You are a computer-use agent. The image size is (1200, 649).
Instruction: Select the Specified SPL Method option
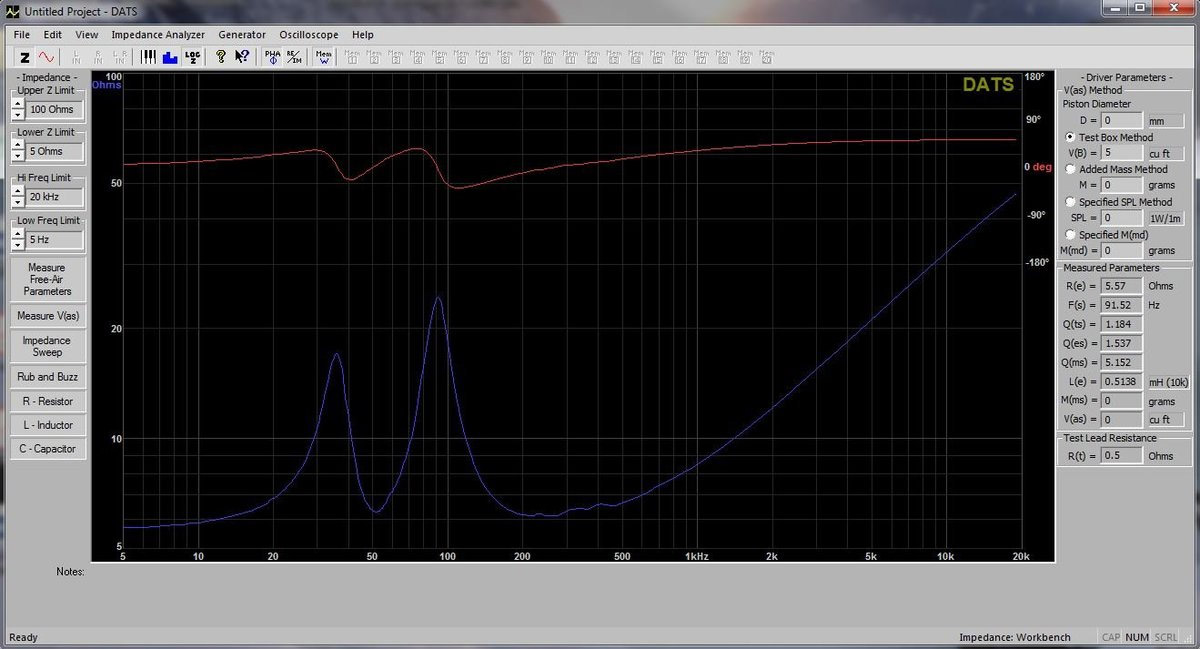[1071, 202]
